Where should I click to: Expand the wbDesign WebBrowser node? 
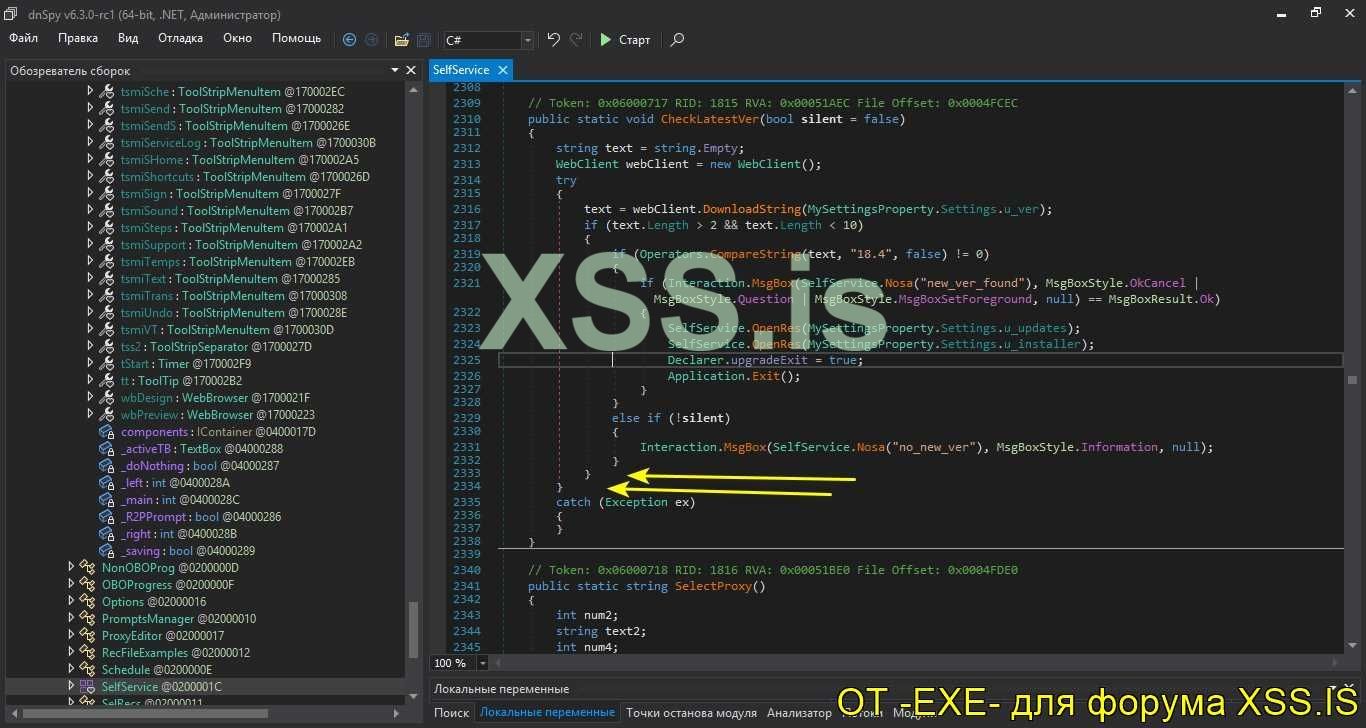[90, 398]
